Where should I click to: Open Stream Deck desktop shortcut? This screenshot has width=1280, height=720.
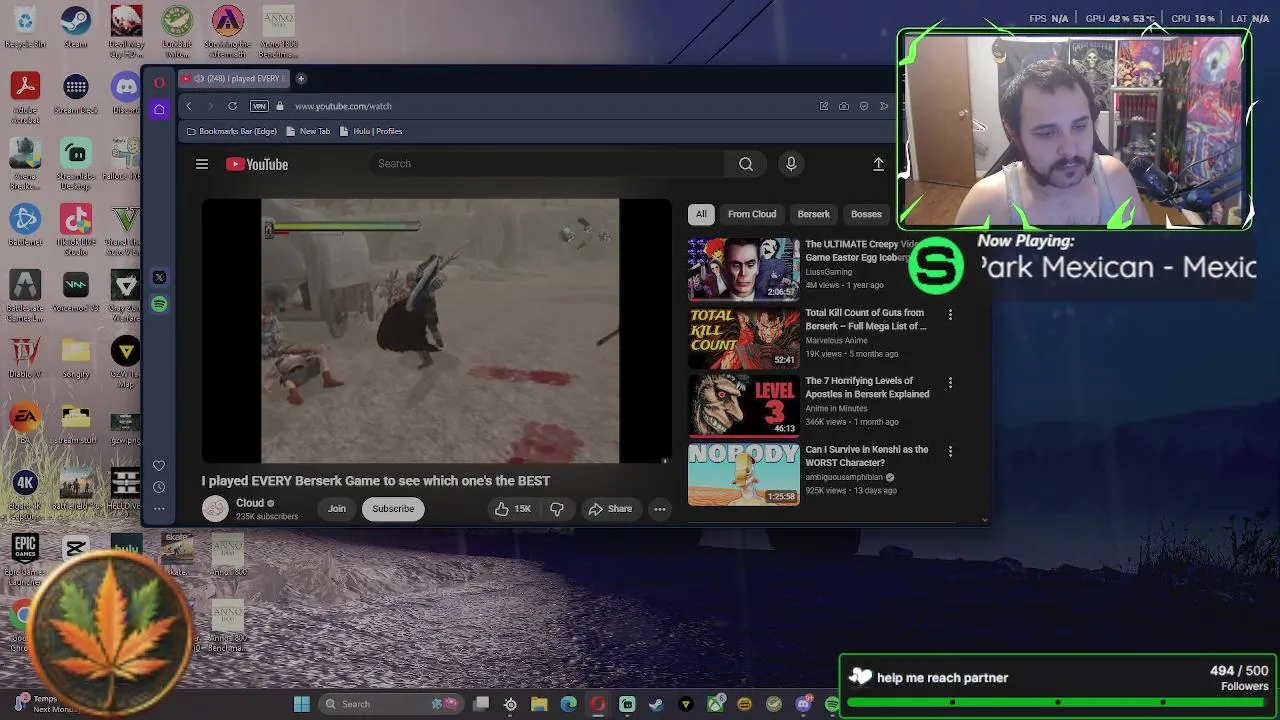click(75, 95)
